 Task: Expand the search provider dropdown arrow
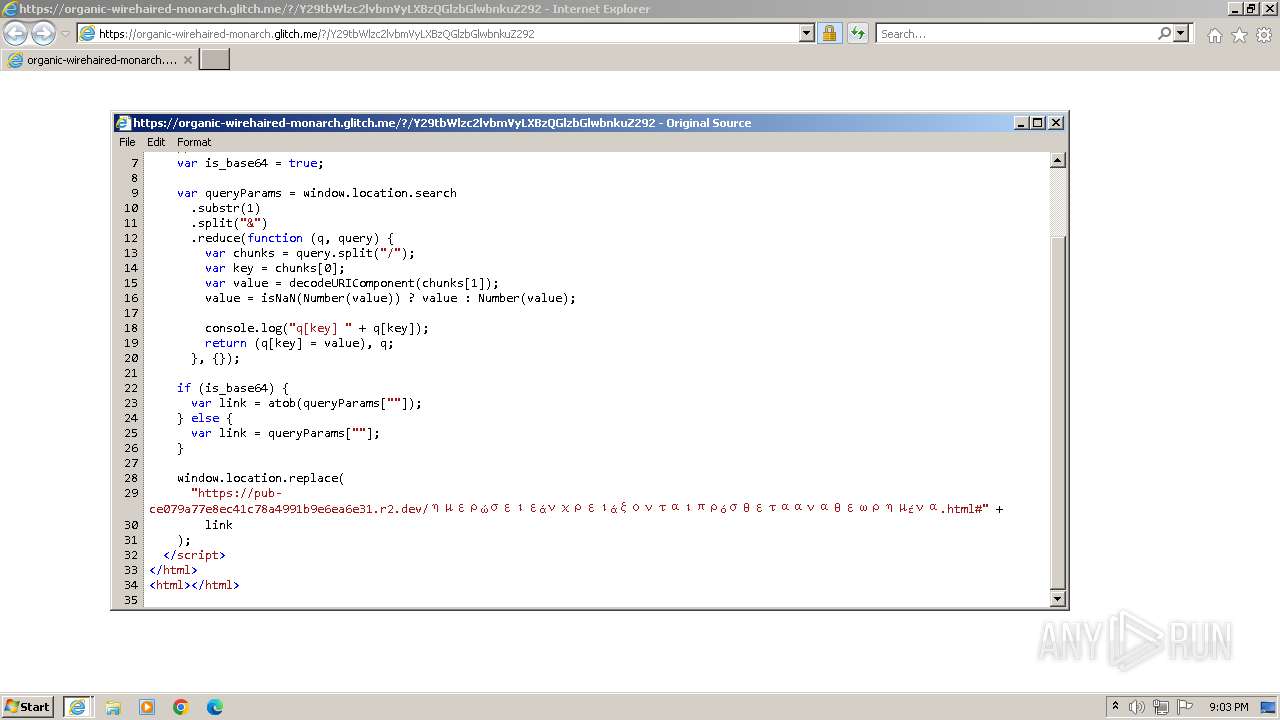1181,33
